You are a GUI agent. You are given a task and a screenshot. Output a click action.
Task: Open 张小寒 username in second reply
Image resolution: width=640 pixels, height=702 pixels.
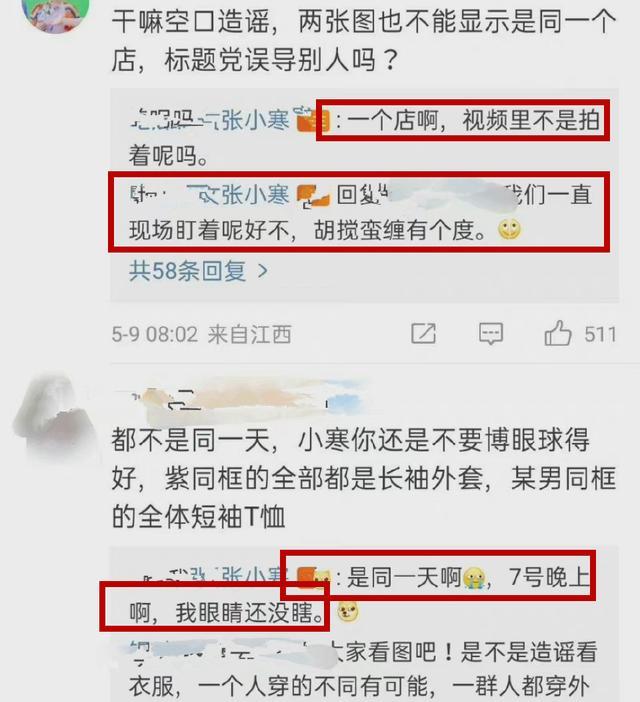click(256, 195)
